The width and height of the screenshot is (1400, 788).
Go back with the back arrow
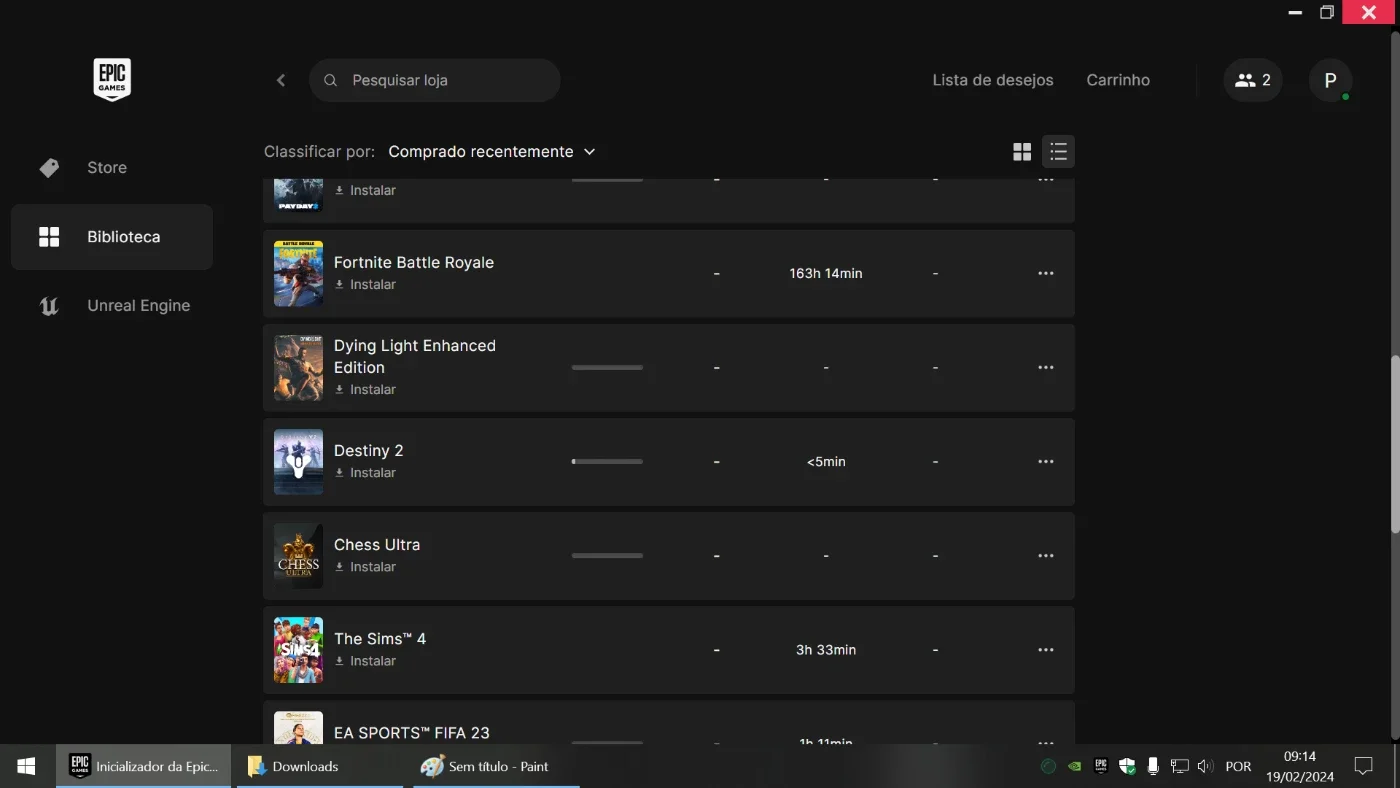[281, 80]
